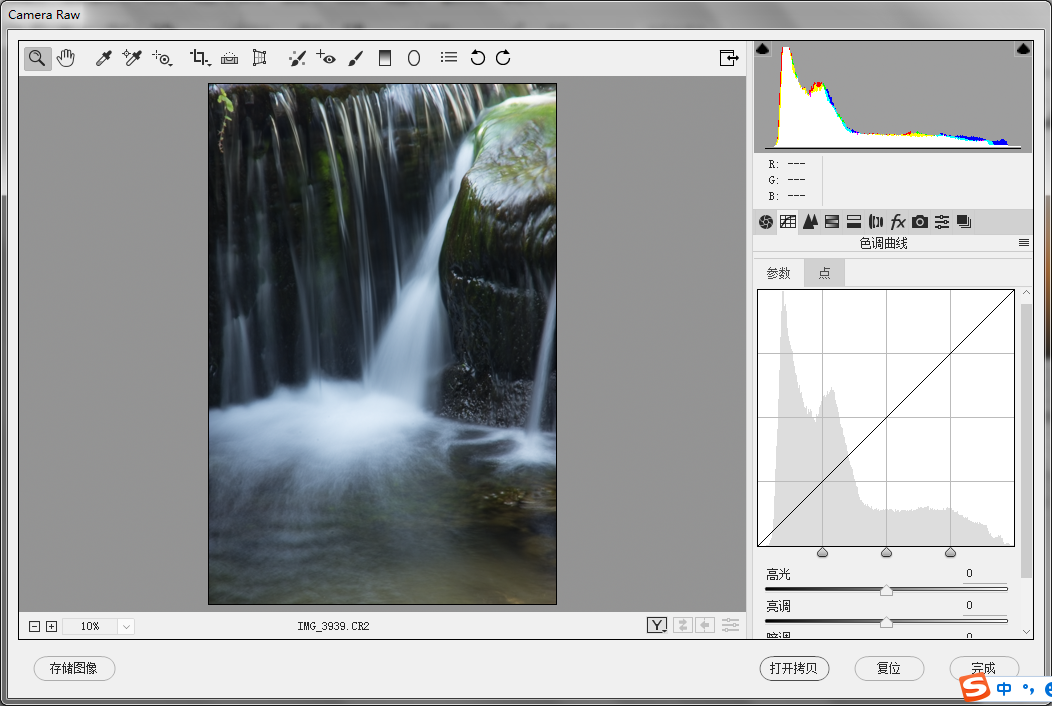Click the waterfall image preview
The image size is (1052, 706).
coord(382,344)
